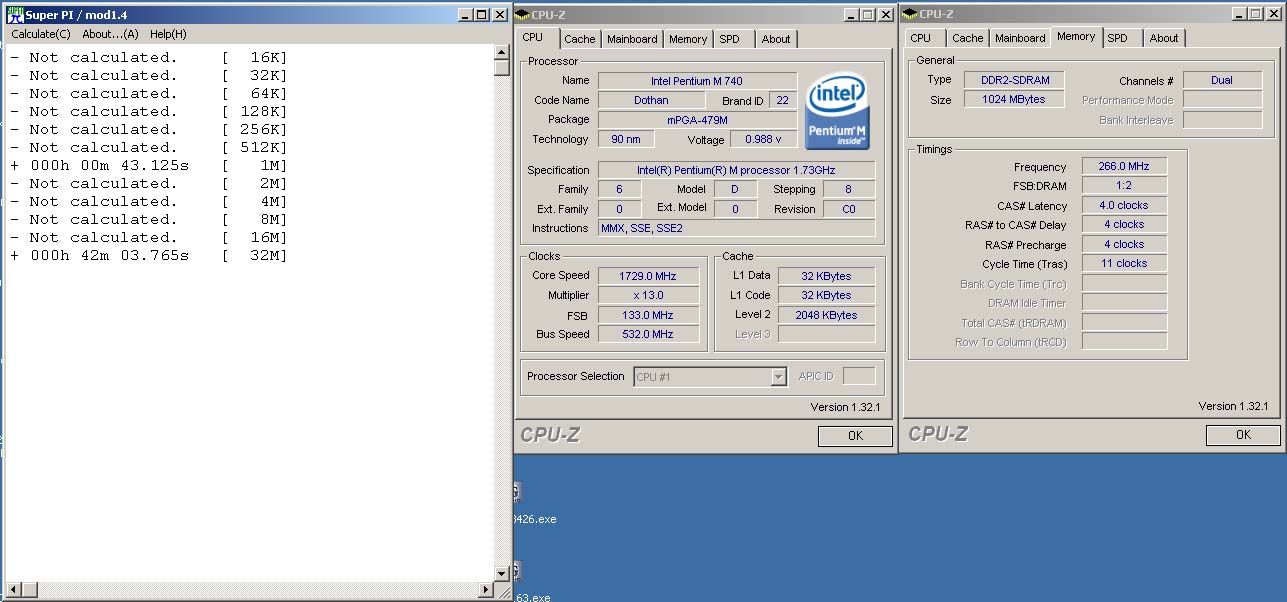Image resolution: width=1287 pixels, height=602 pixels.
Task: Click Super PI horizontal scrollbar right arrow
Action: pyautogui.click(x=487, y=590)
